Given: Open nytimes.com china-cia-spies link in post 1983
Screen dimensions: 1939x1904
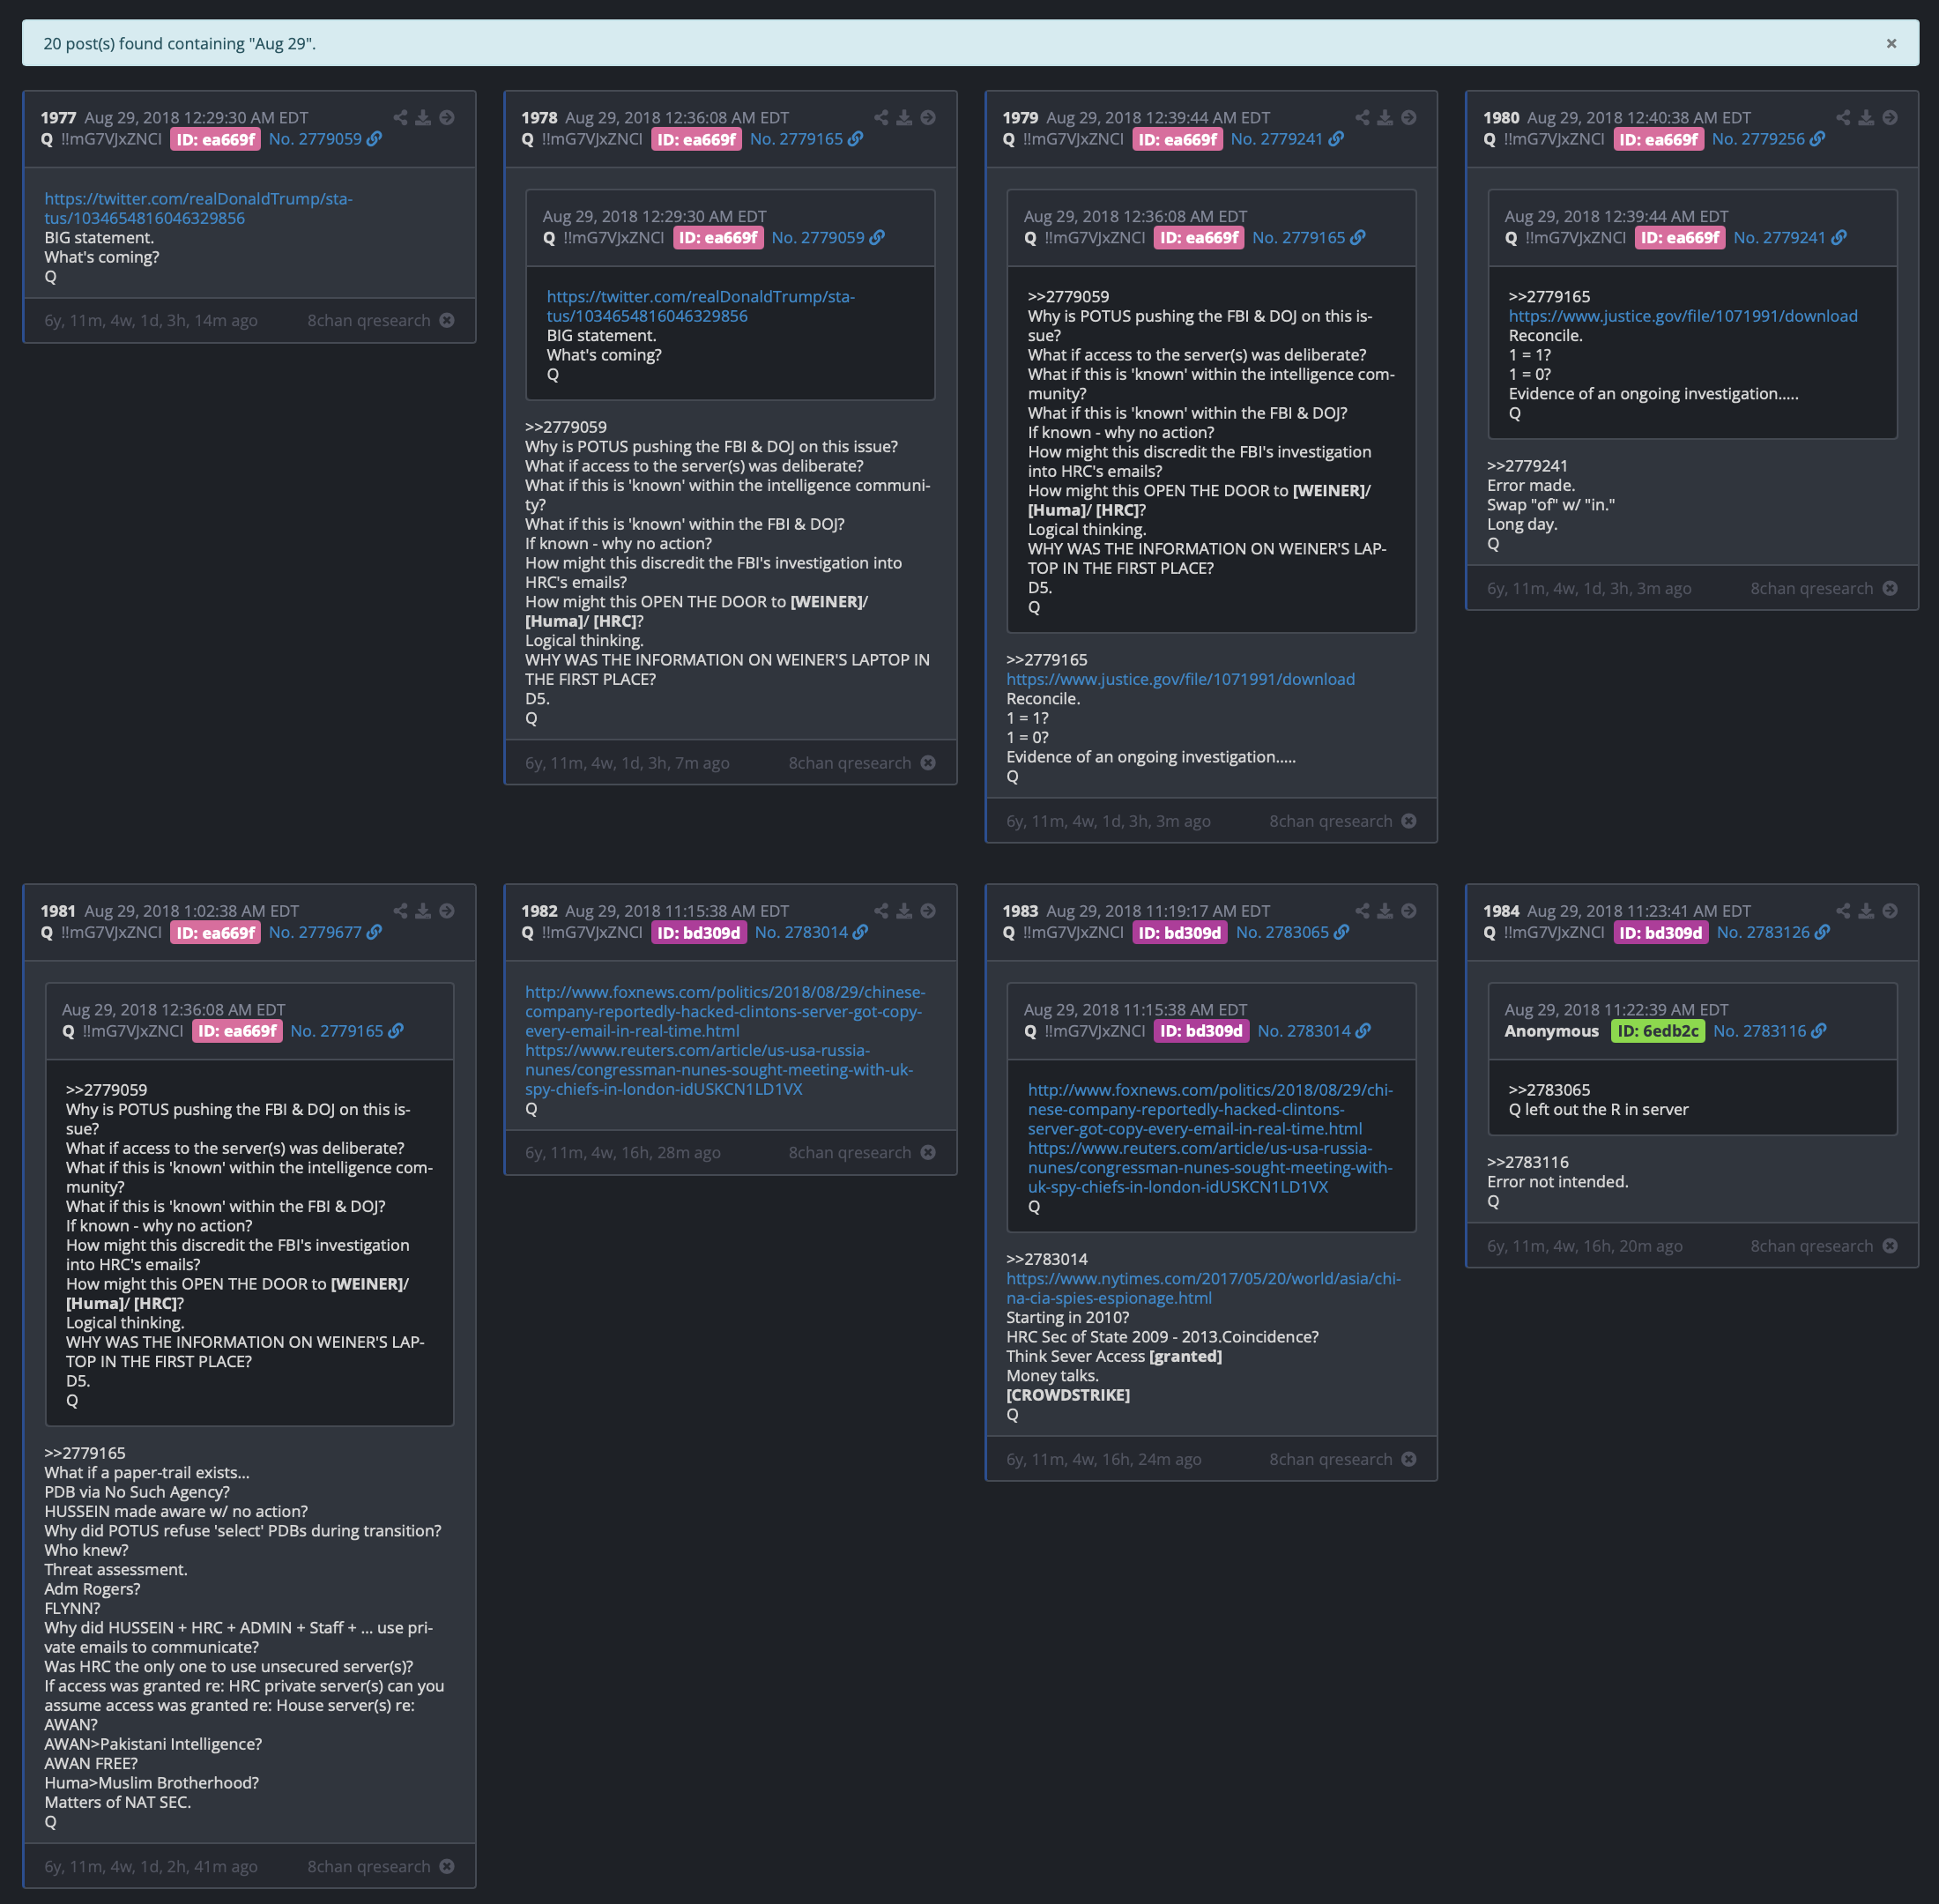Looking at the screenshot, I should [x=1203, y=1288].
